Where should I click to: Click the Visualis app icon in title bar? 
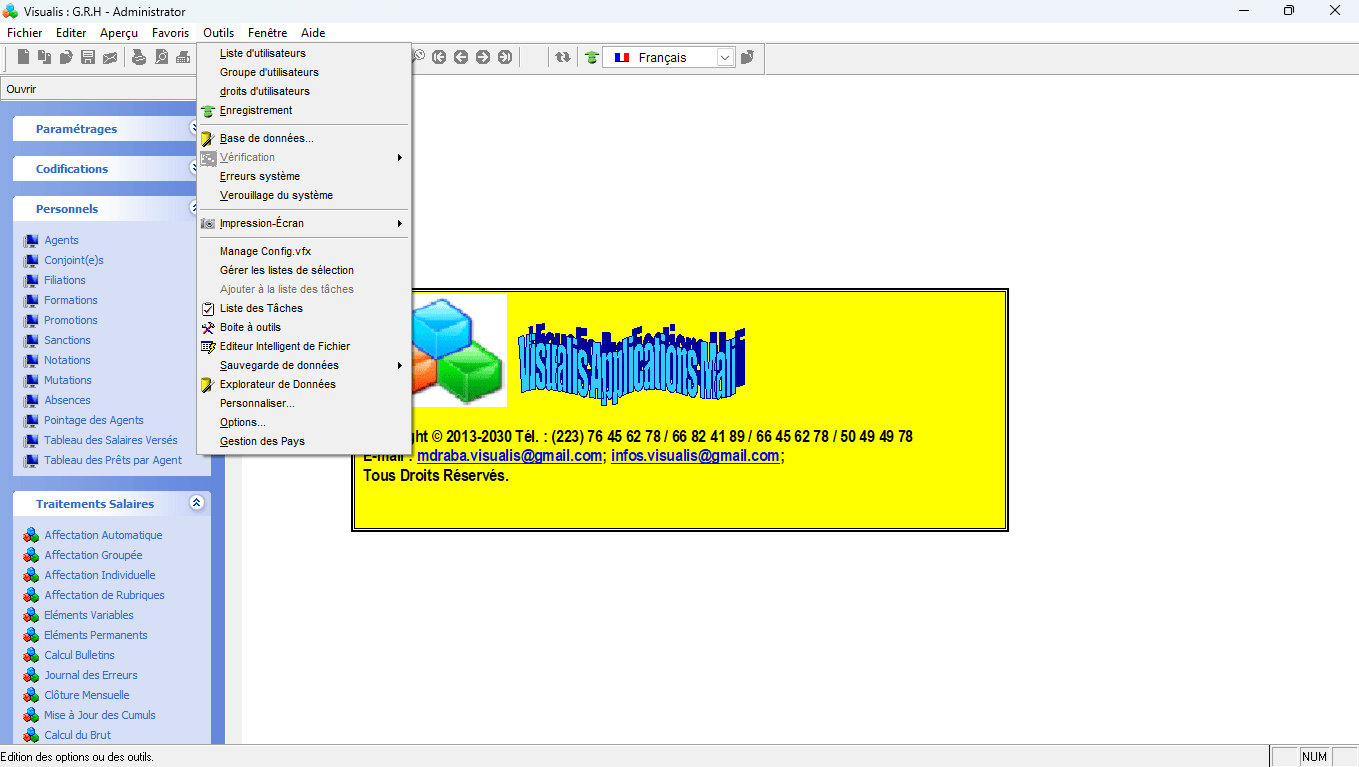[x=11, y=11]
